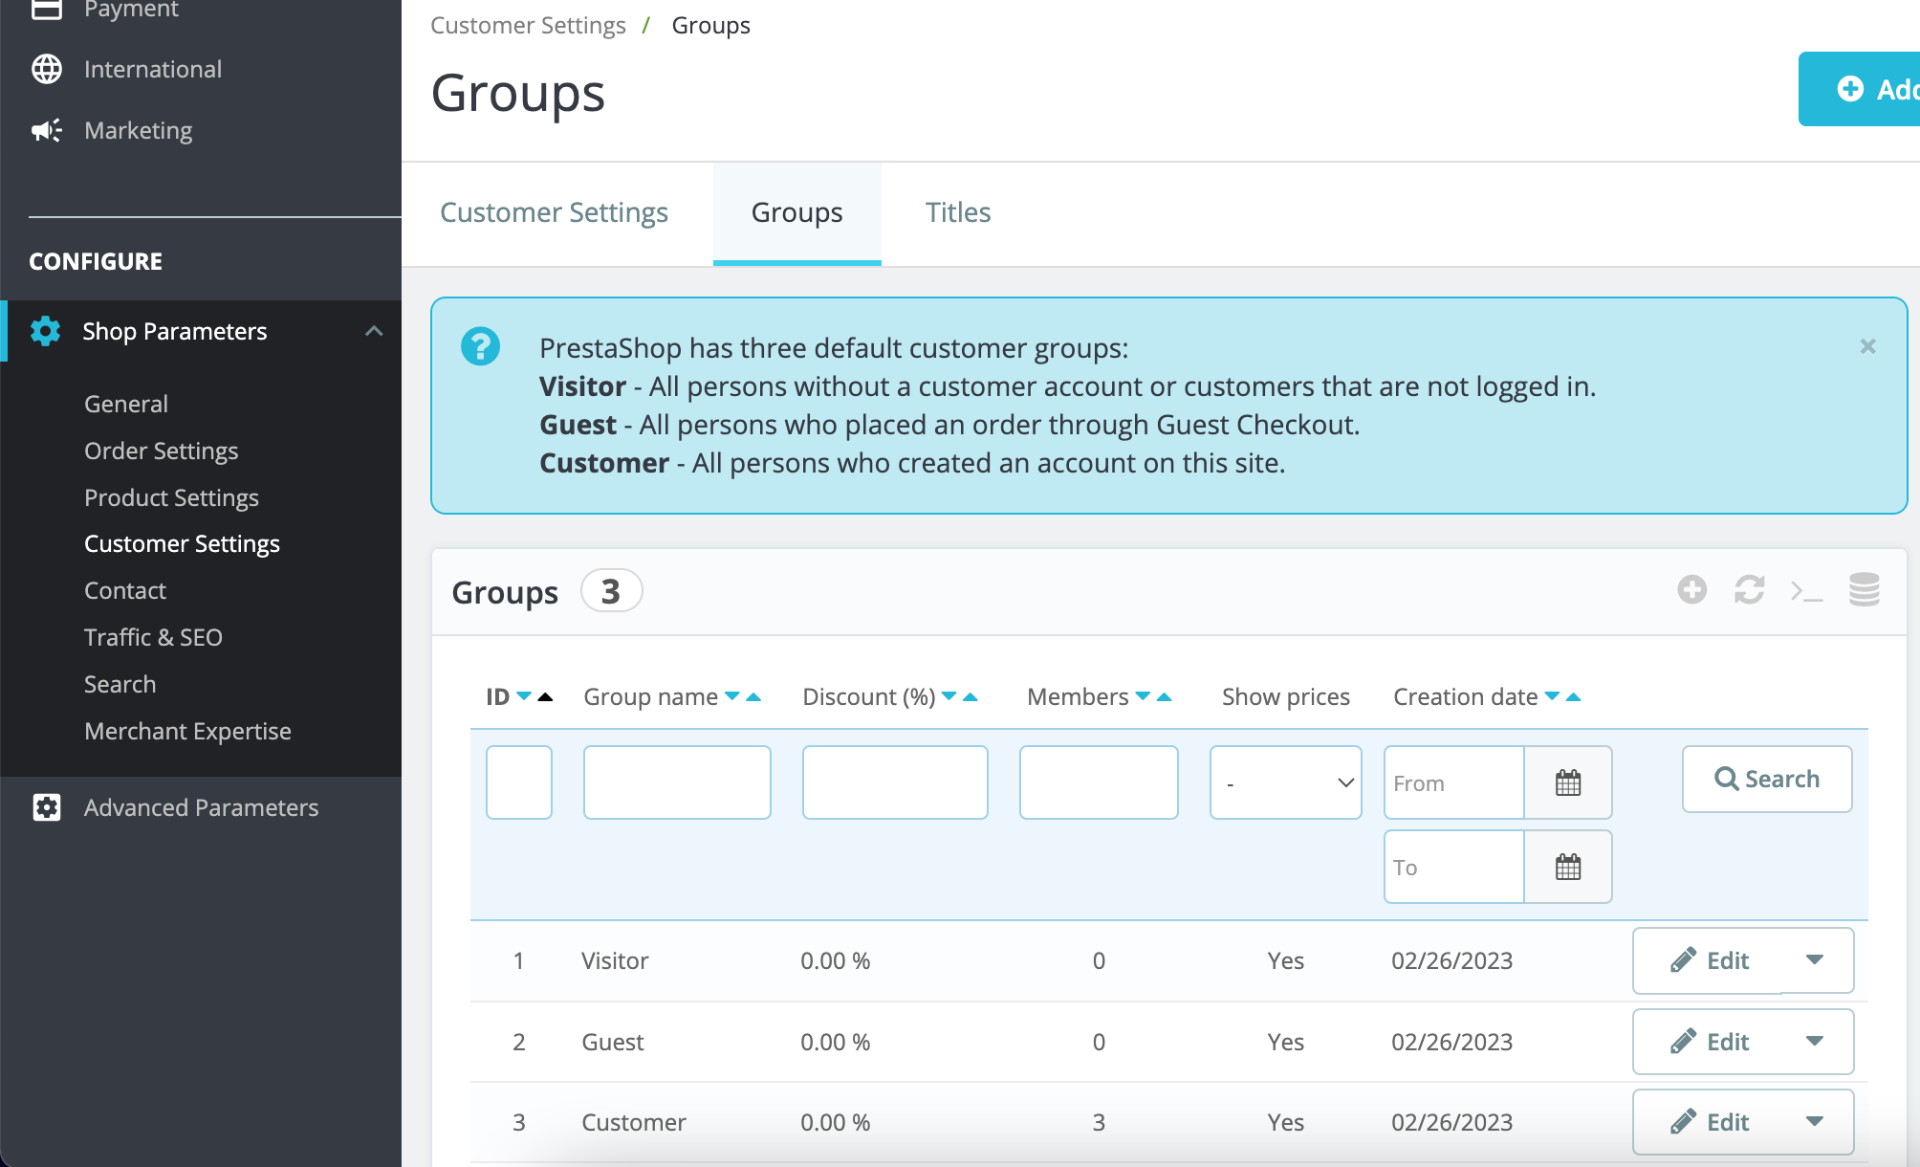Click the Group name filter field
The width and height of the screenshot is (1920, 1167).
[677, 783]
